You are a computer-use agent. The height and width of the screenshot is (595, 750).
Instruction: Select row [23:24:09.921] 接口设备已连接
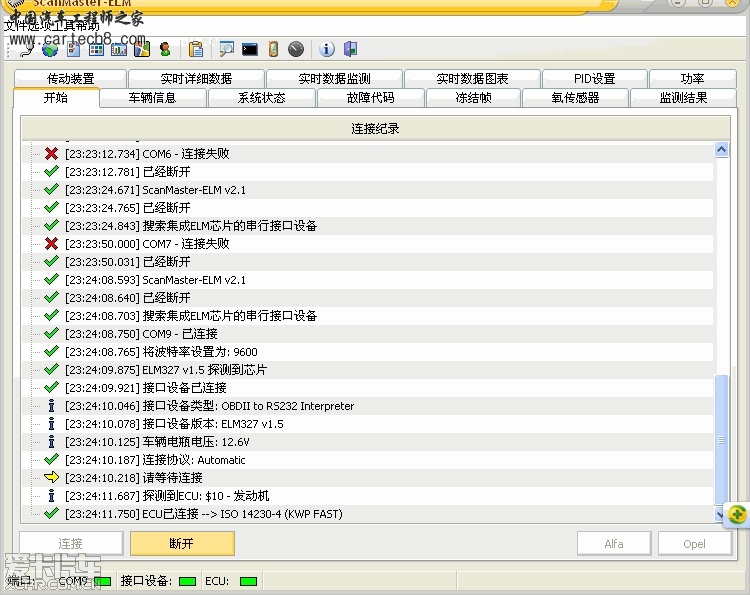click(367, 387)
